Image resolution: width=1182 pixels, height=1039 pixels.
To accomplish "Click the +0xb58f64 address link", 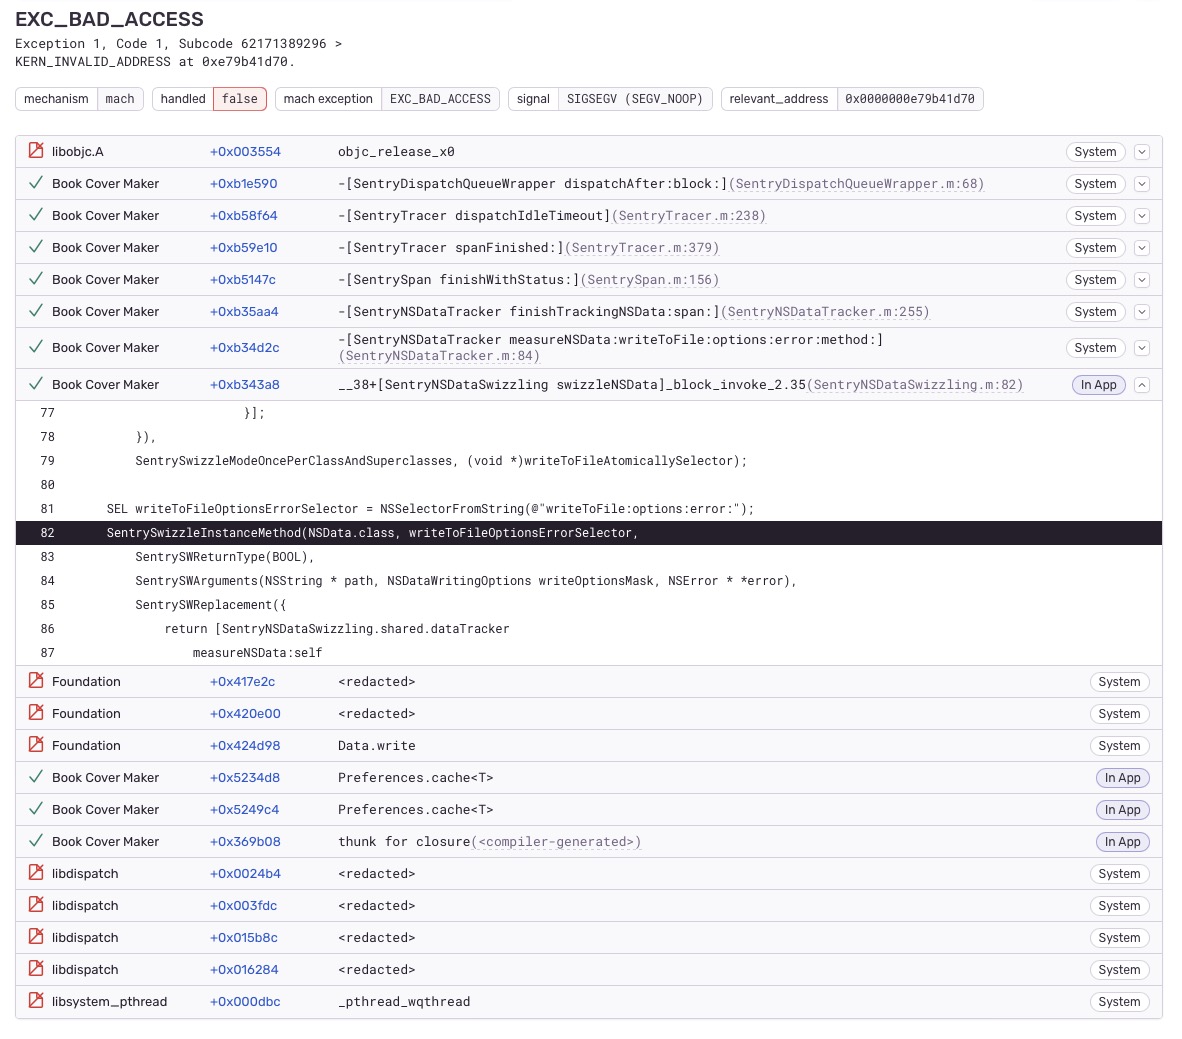I will [x=244, y=215].
